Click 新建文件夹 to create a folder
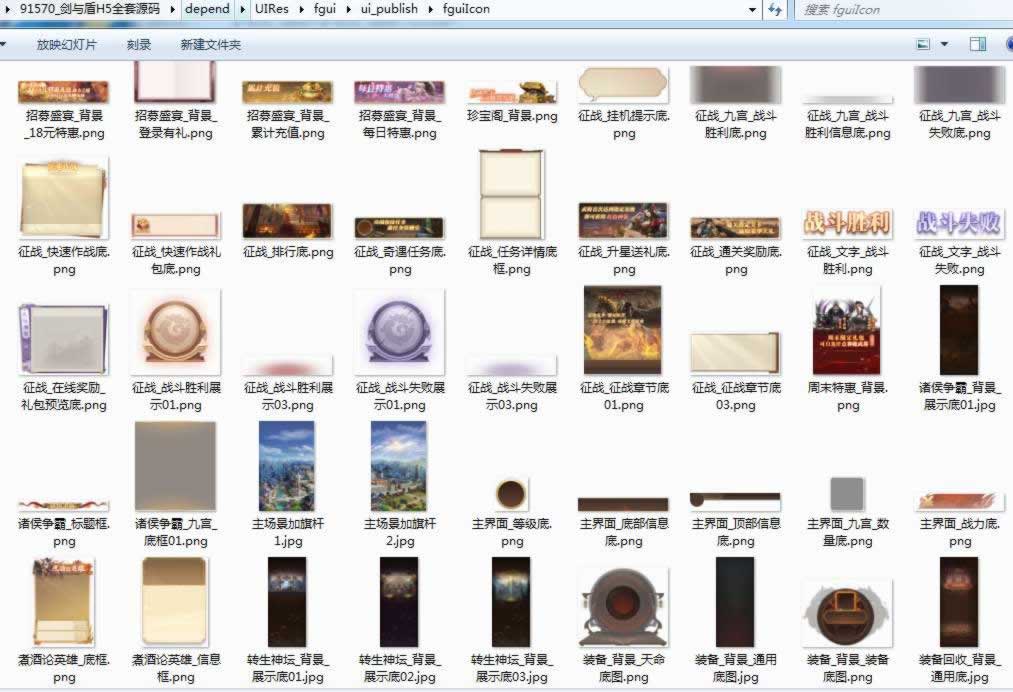 click(x=210, y=45)
